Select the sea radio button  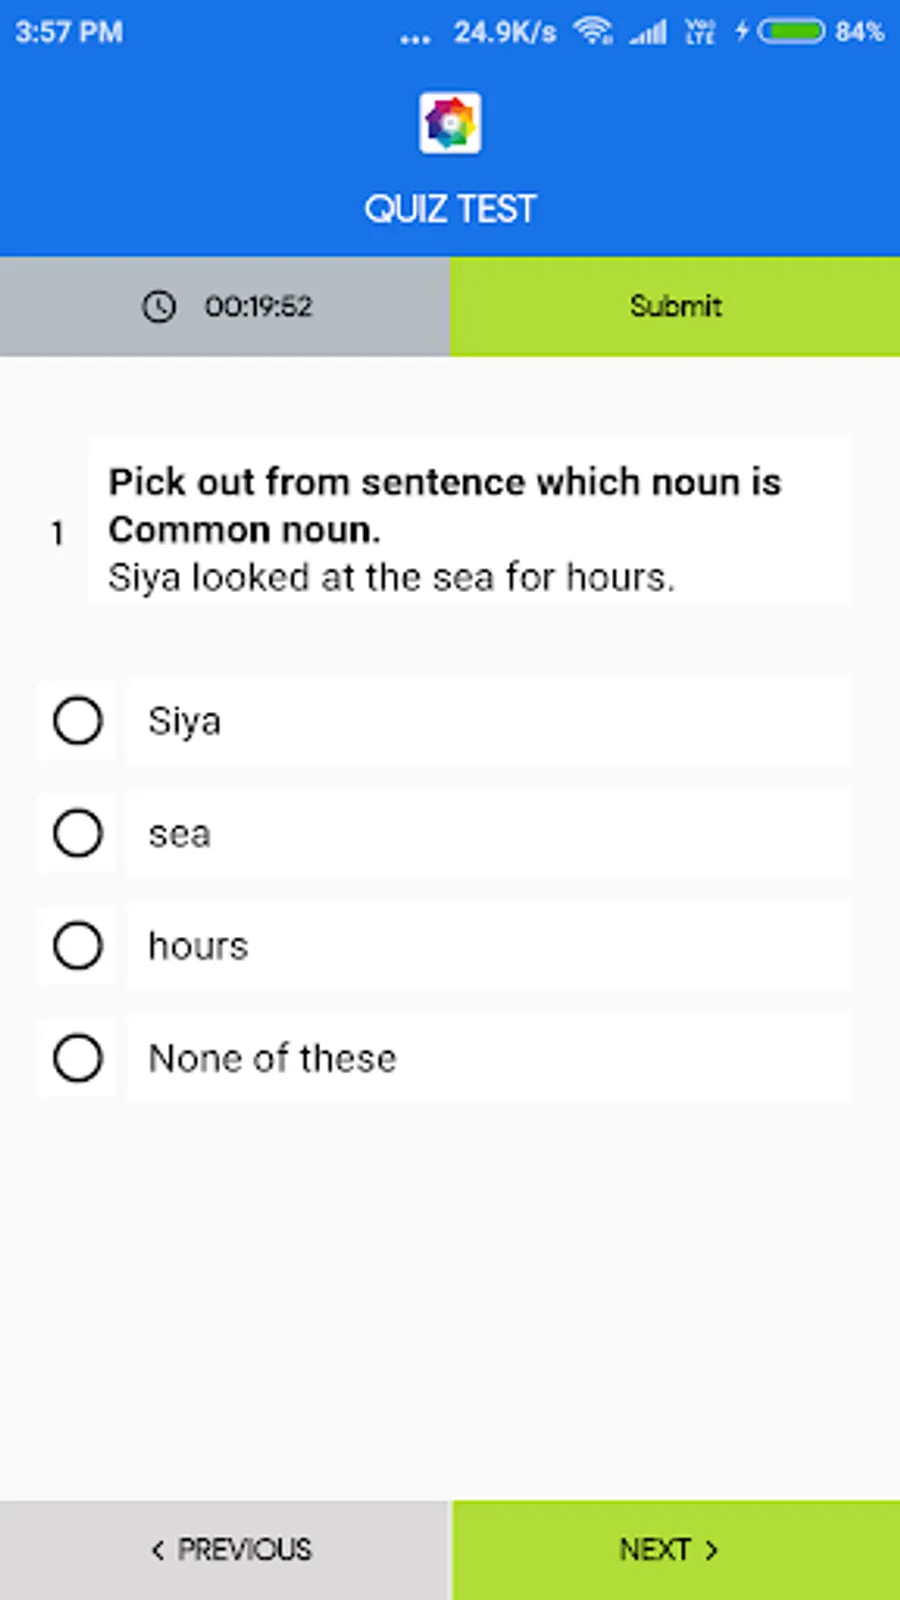[x=78, y=833]
